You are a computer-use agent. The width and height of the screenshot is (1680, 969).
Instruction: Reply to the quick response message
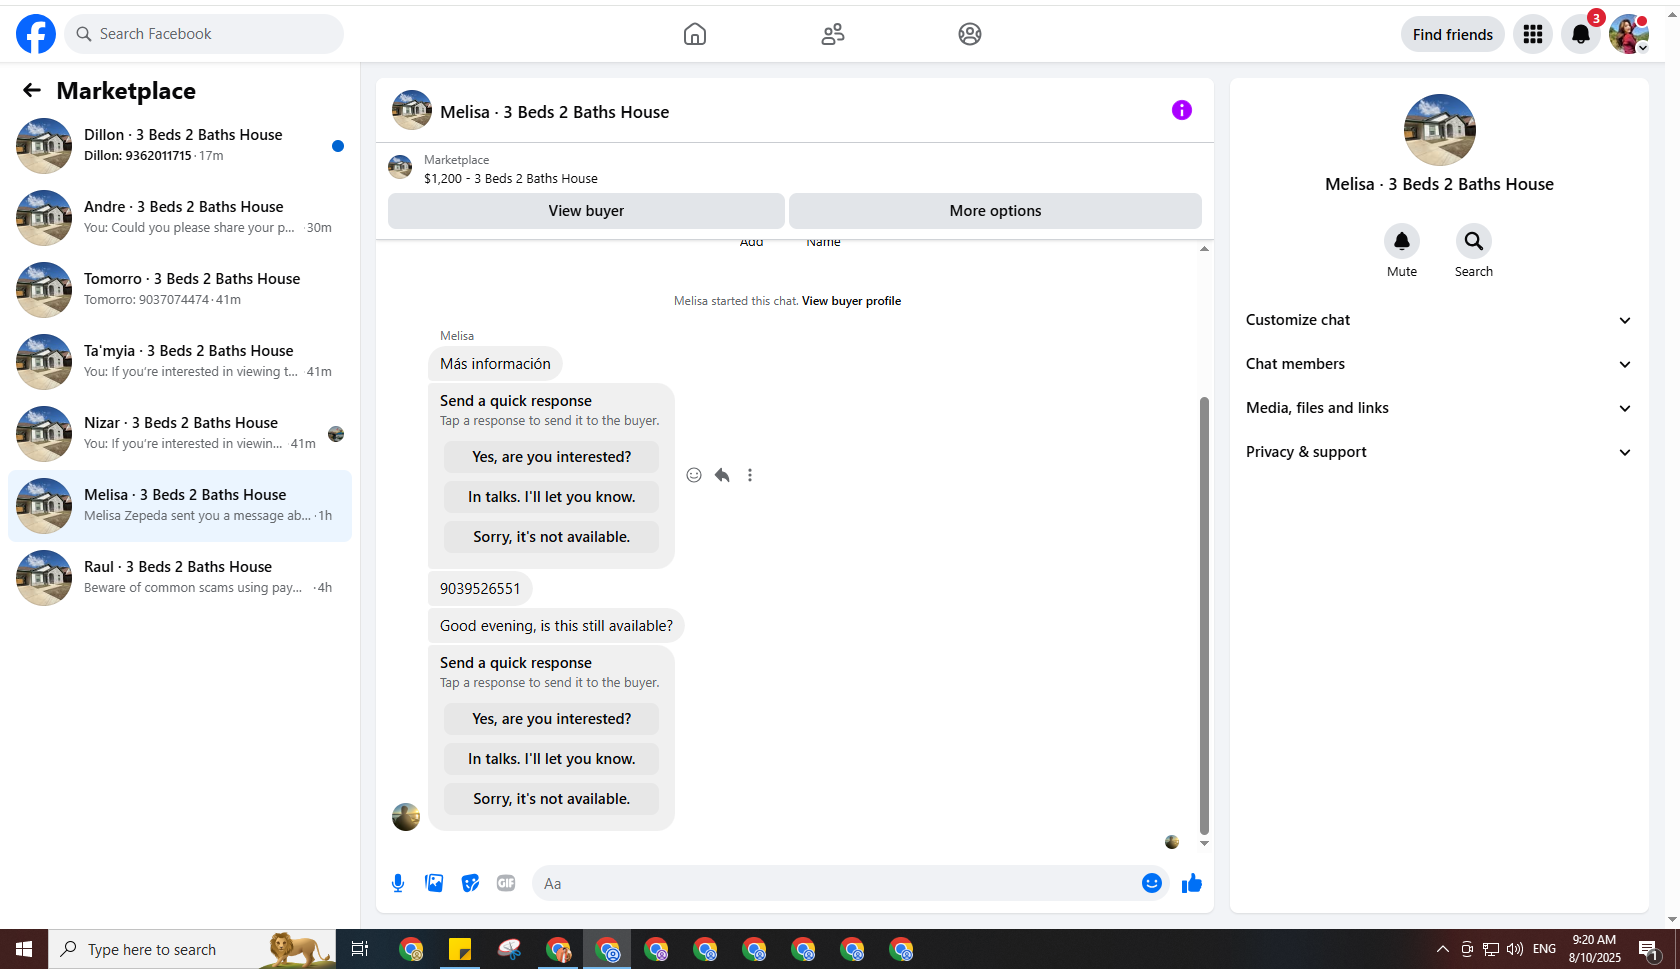[x=722, y=475]
